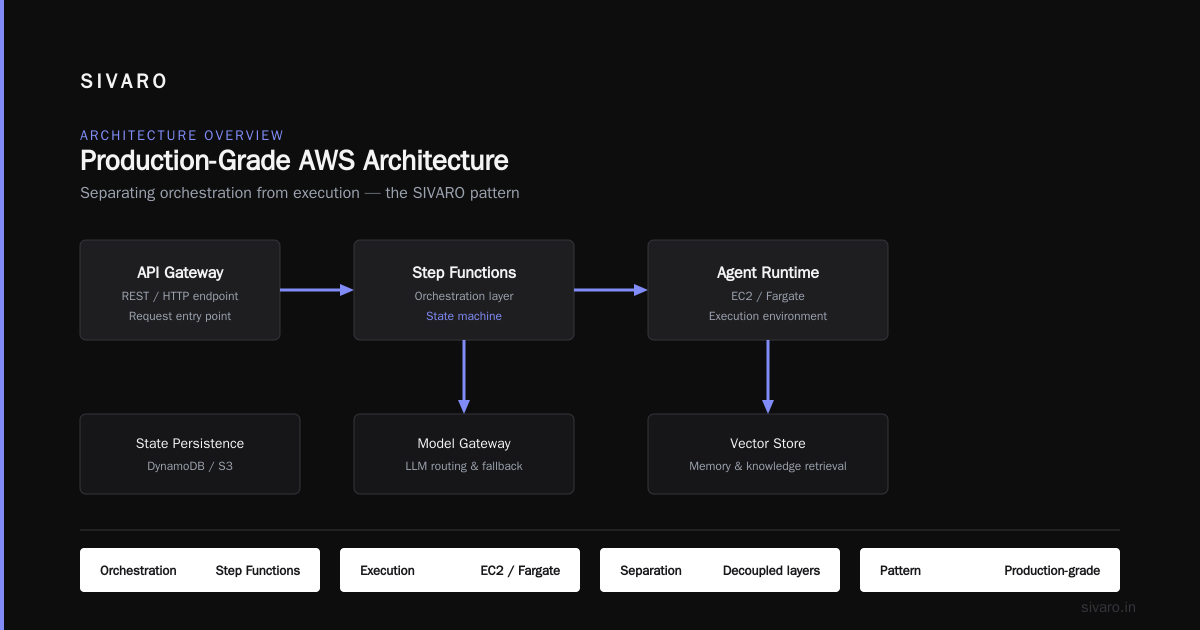Select the Step Functions box
Screen dimensions: 1200x630
pyautogui.click(x=464, y=290)
